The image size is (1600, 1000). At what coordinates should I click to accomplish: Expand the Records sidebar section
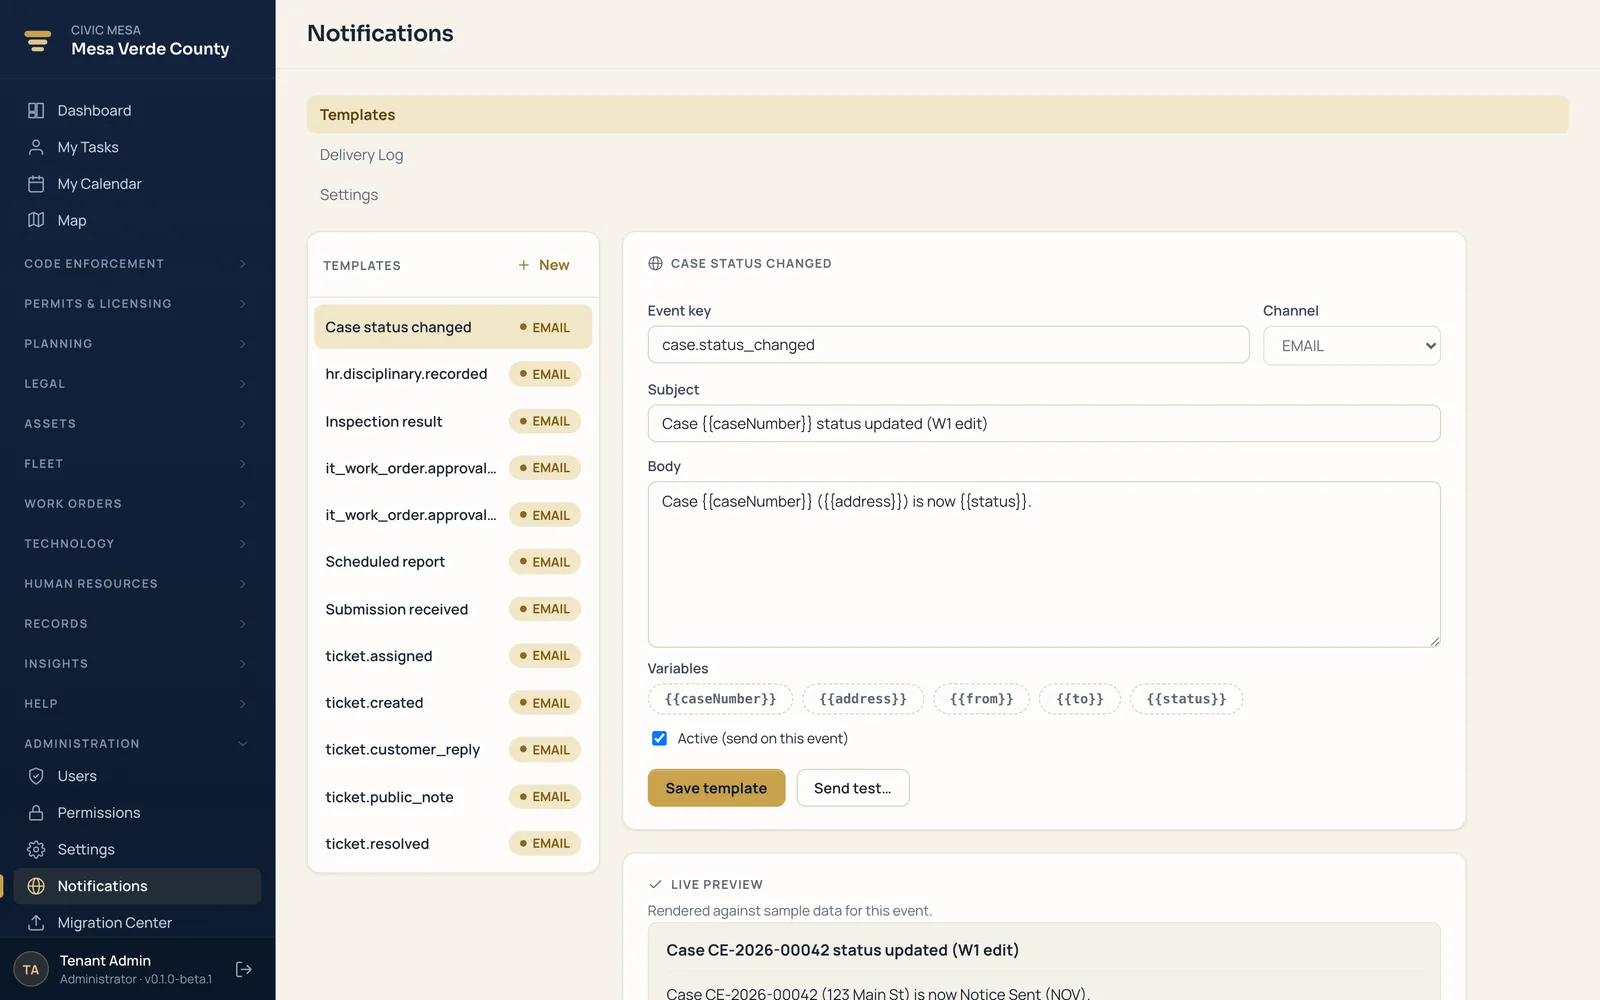135,624
